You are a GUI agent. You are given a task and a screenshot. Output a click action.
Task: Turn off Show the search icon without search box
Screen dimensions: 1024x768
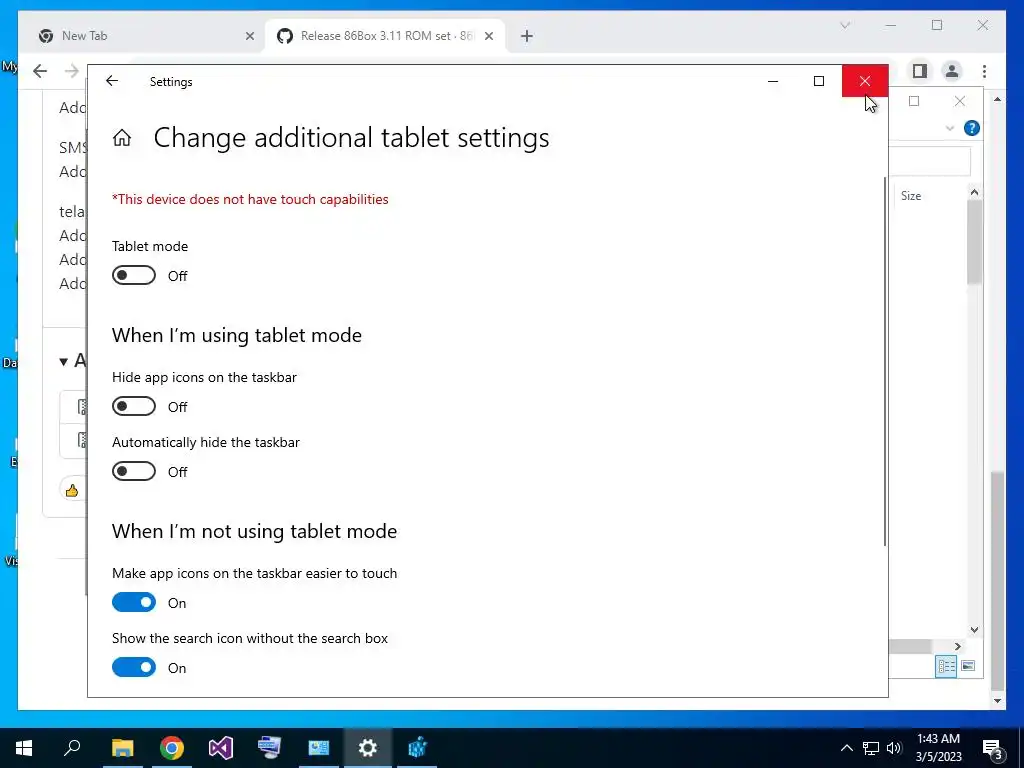pos(134,667)
